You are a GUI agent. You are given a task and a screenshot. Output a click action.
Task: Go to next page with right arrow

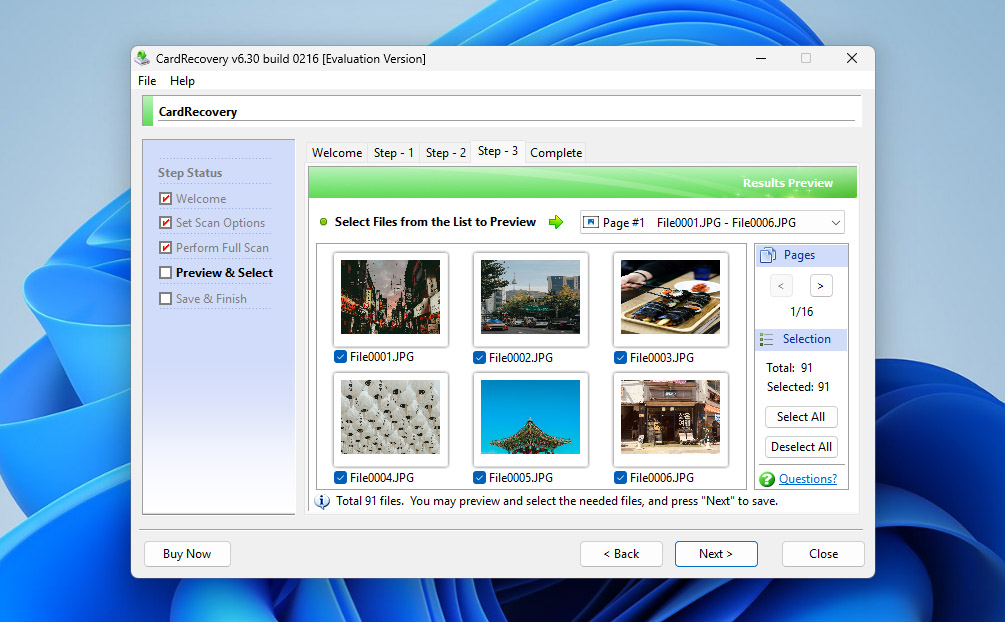tap(821, 286)
